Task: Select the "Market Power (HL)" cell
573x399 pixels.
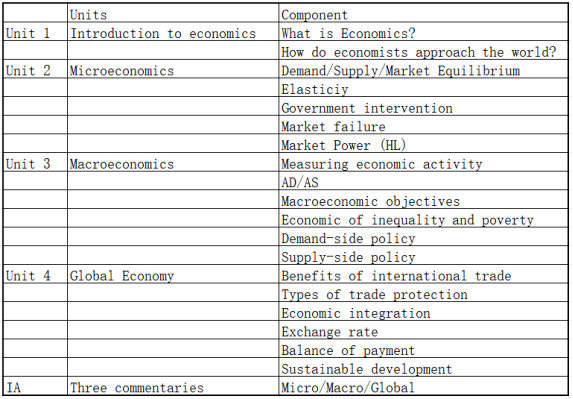Action: [x=423, y=144]
